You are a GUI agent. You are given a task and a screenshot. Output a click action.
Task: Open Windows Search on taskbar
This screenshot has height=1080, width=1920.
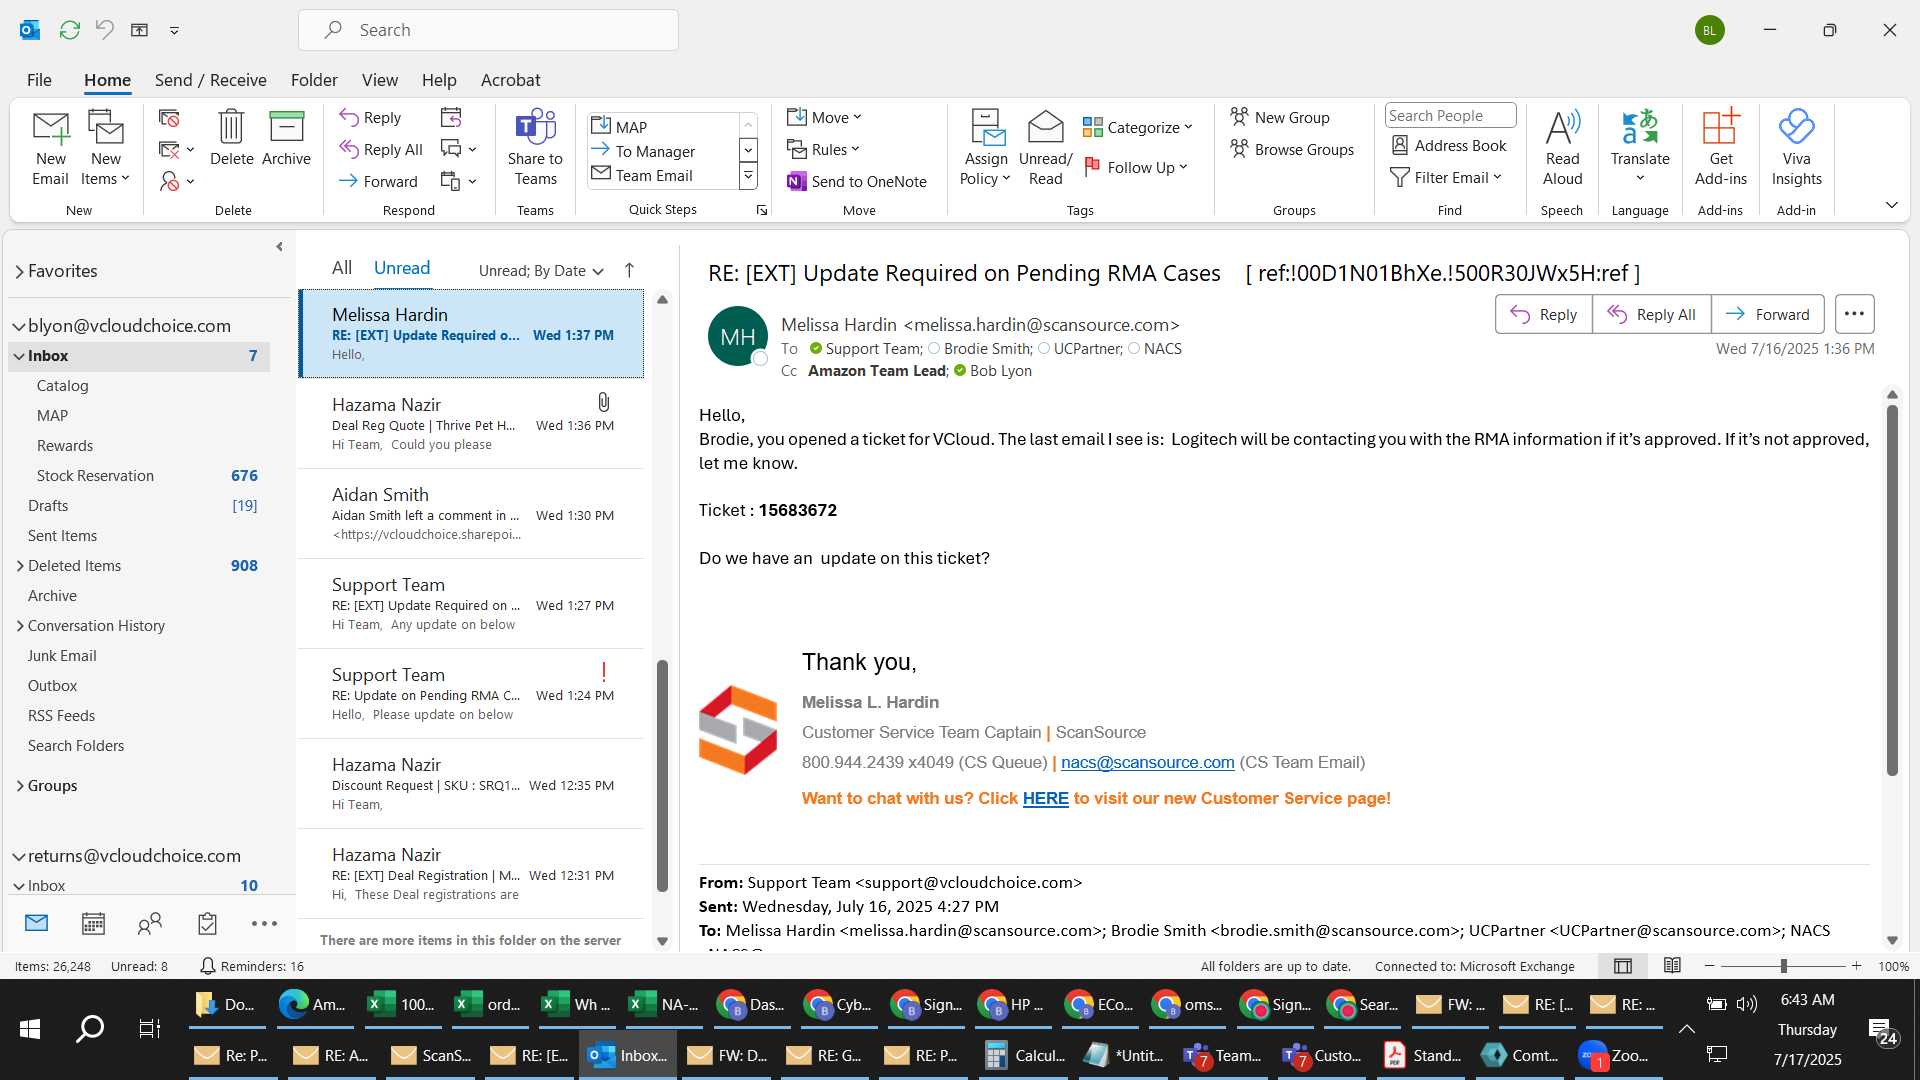point(90,1028)
